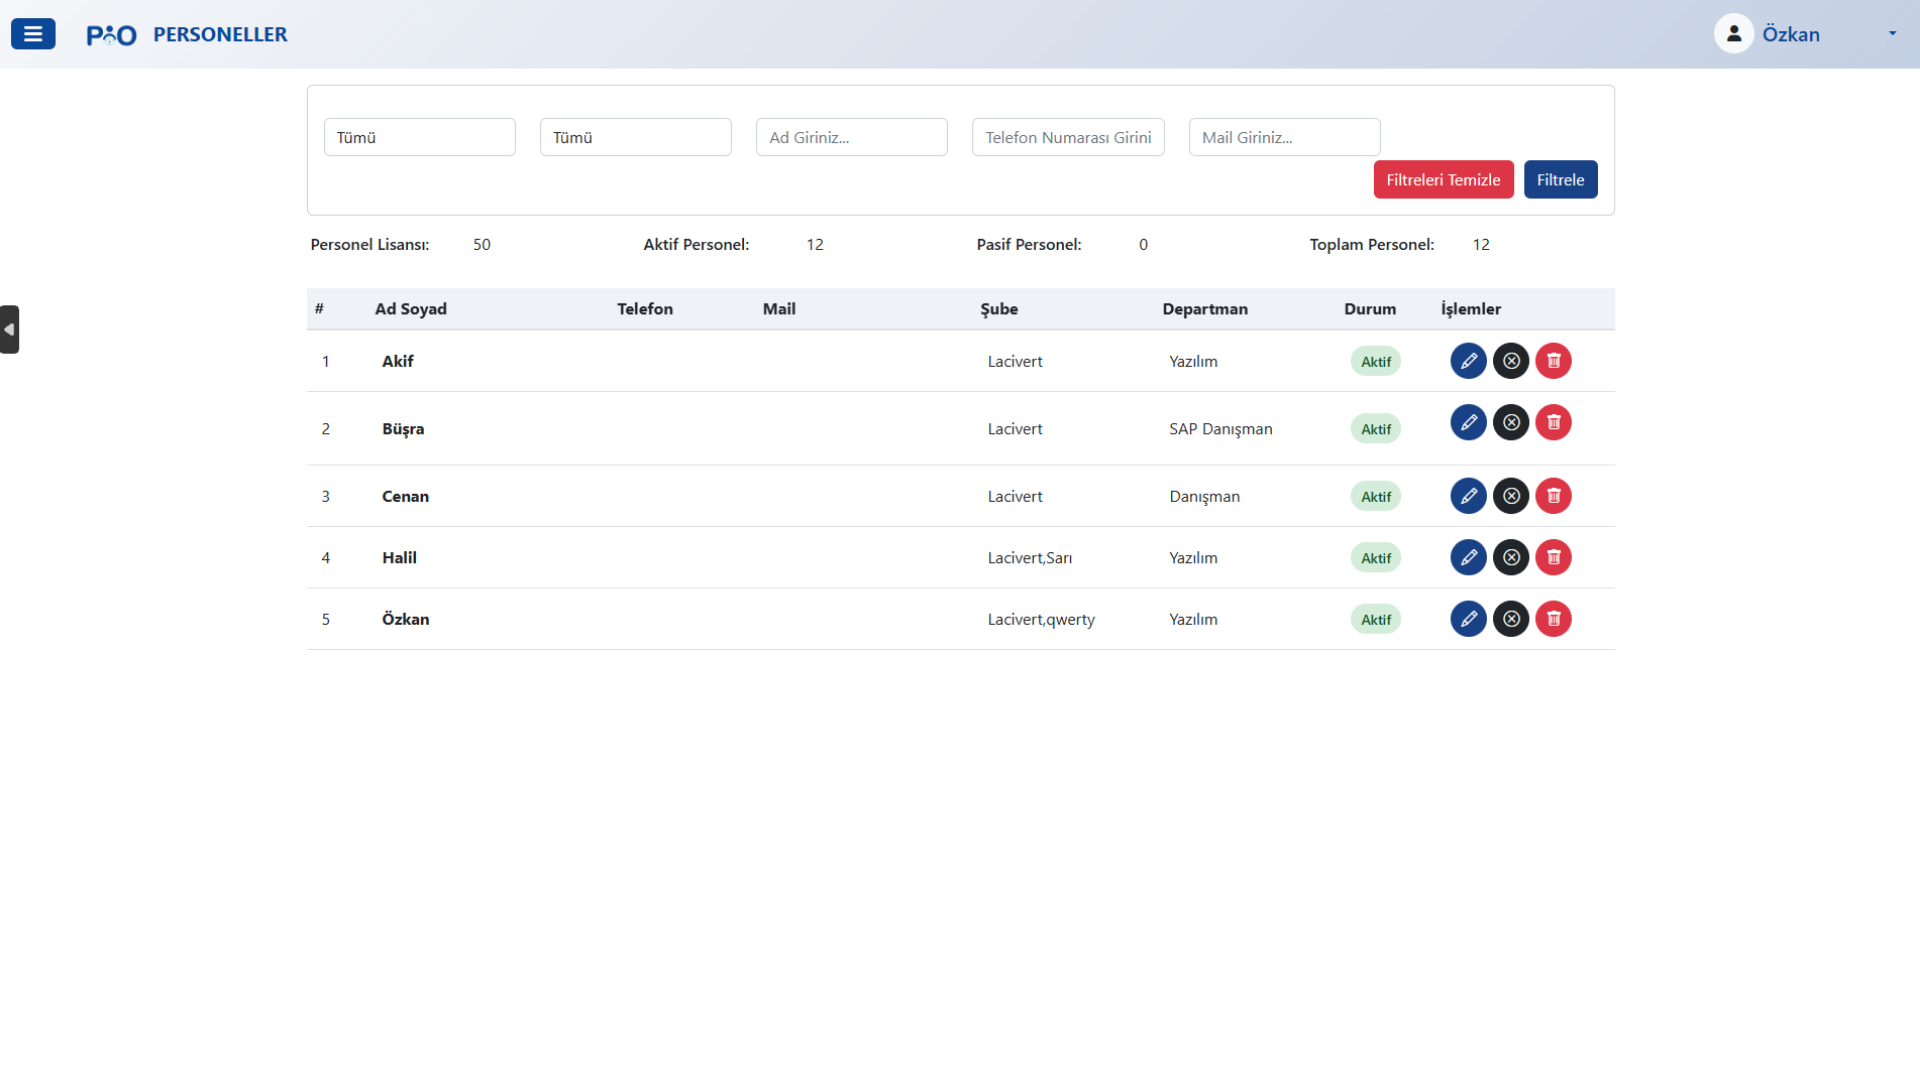Click the Pasif Personel label
Viewport: 1920px width, 1080px height.
click(1029, 245)
